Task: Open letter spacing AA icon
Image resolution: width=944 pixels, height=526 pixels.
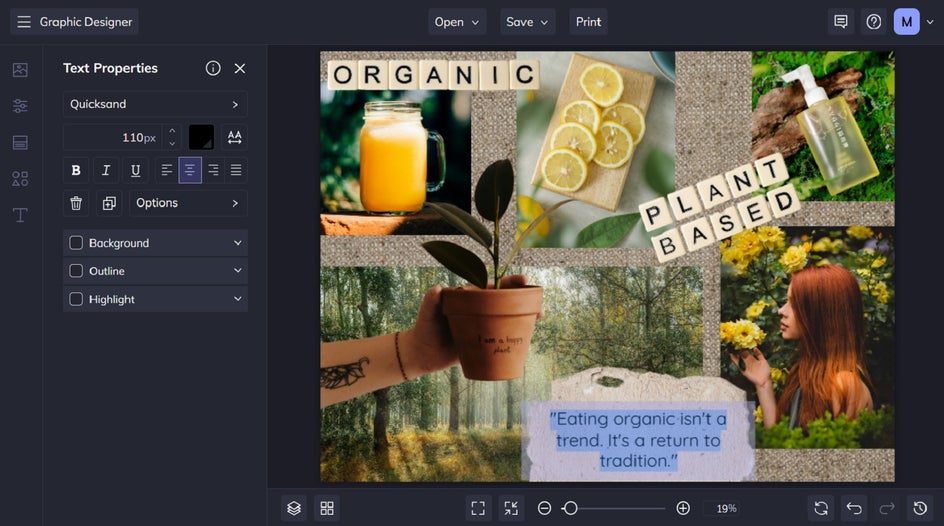Action: click(x=235, y=137)
